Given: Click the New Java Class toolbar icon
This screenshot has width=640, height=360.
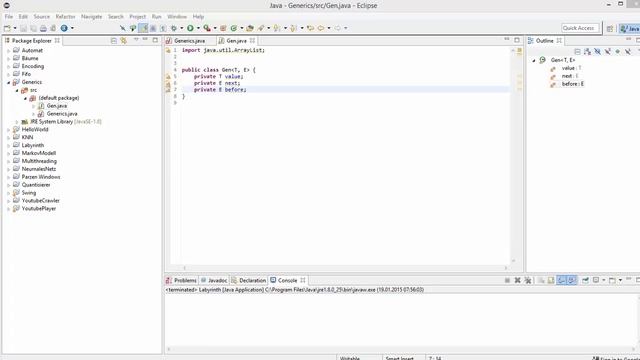Looking at the screenshot, I should coord(234,28).
